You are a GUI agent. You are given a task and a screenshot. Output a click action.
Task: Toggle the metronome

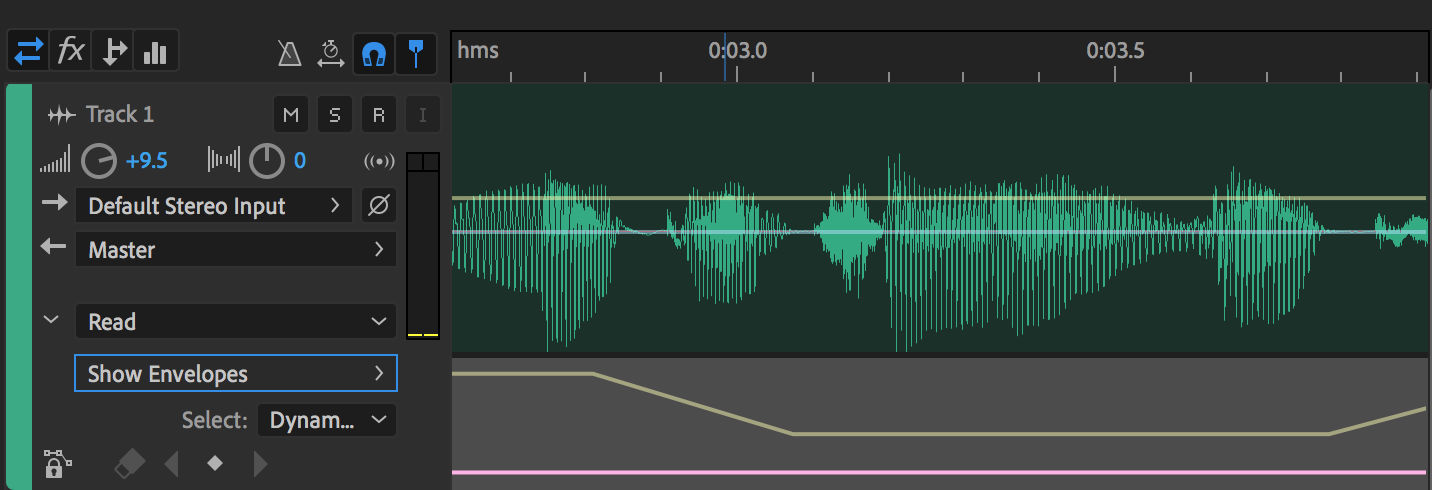click(290, 53)
